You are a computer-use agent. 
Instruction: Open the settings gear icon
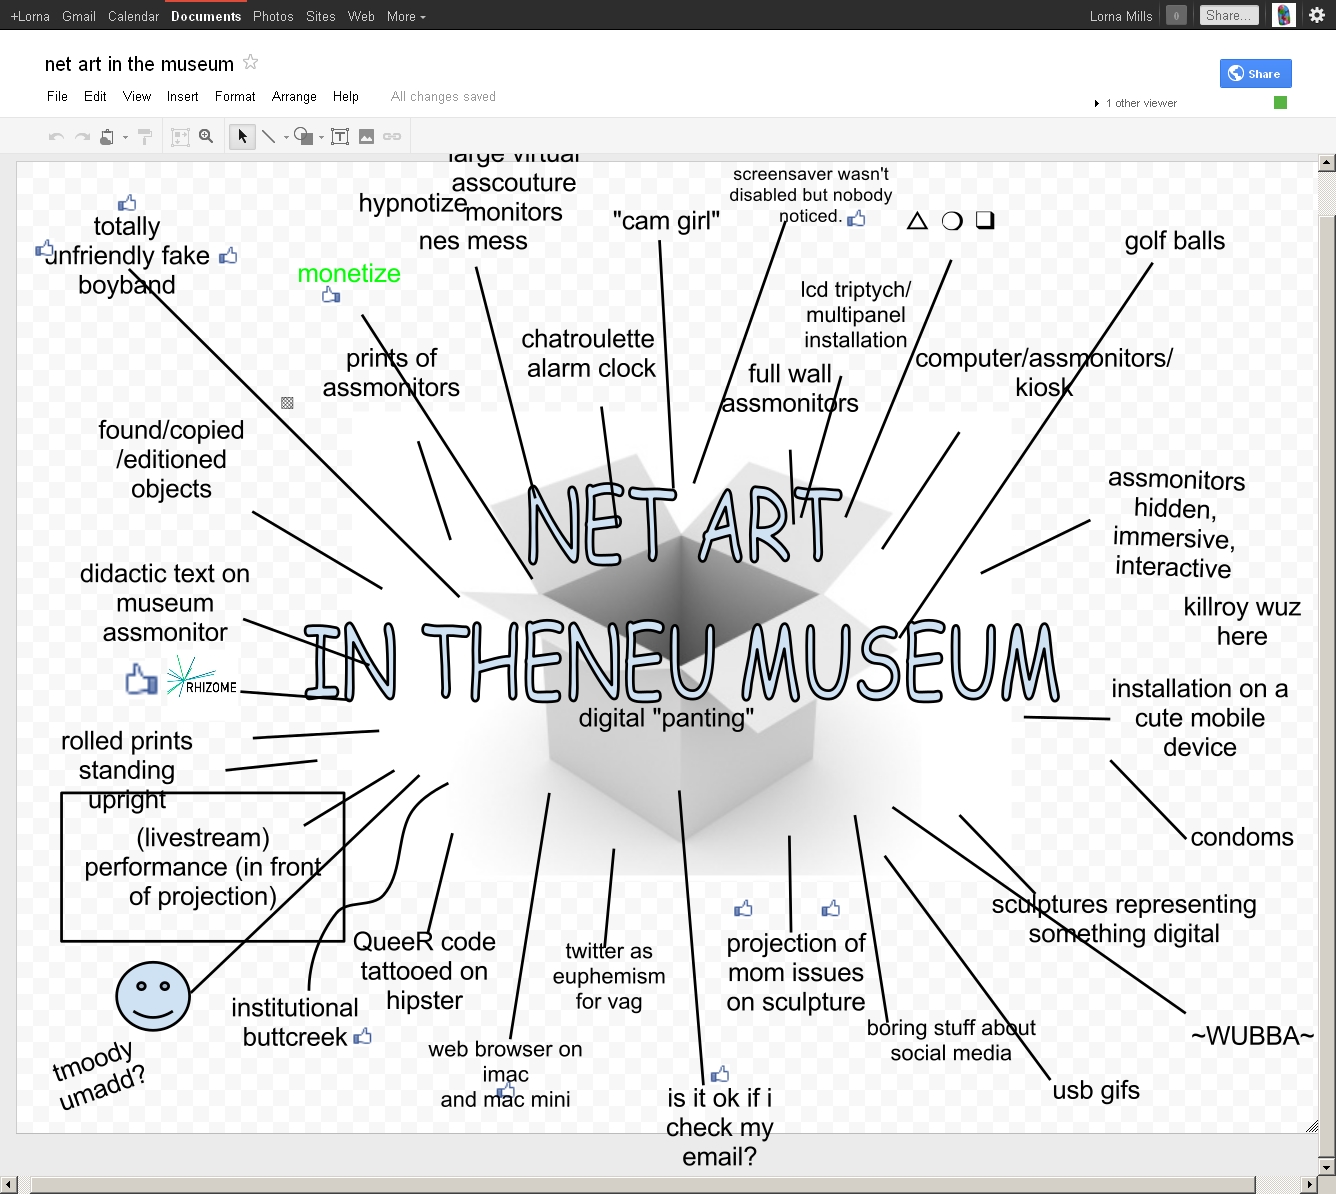point(1317,15)
